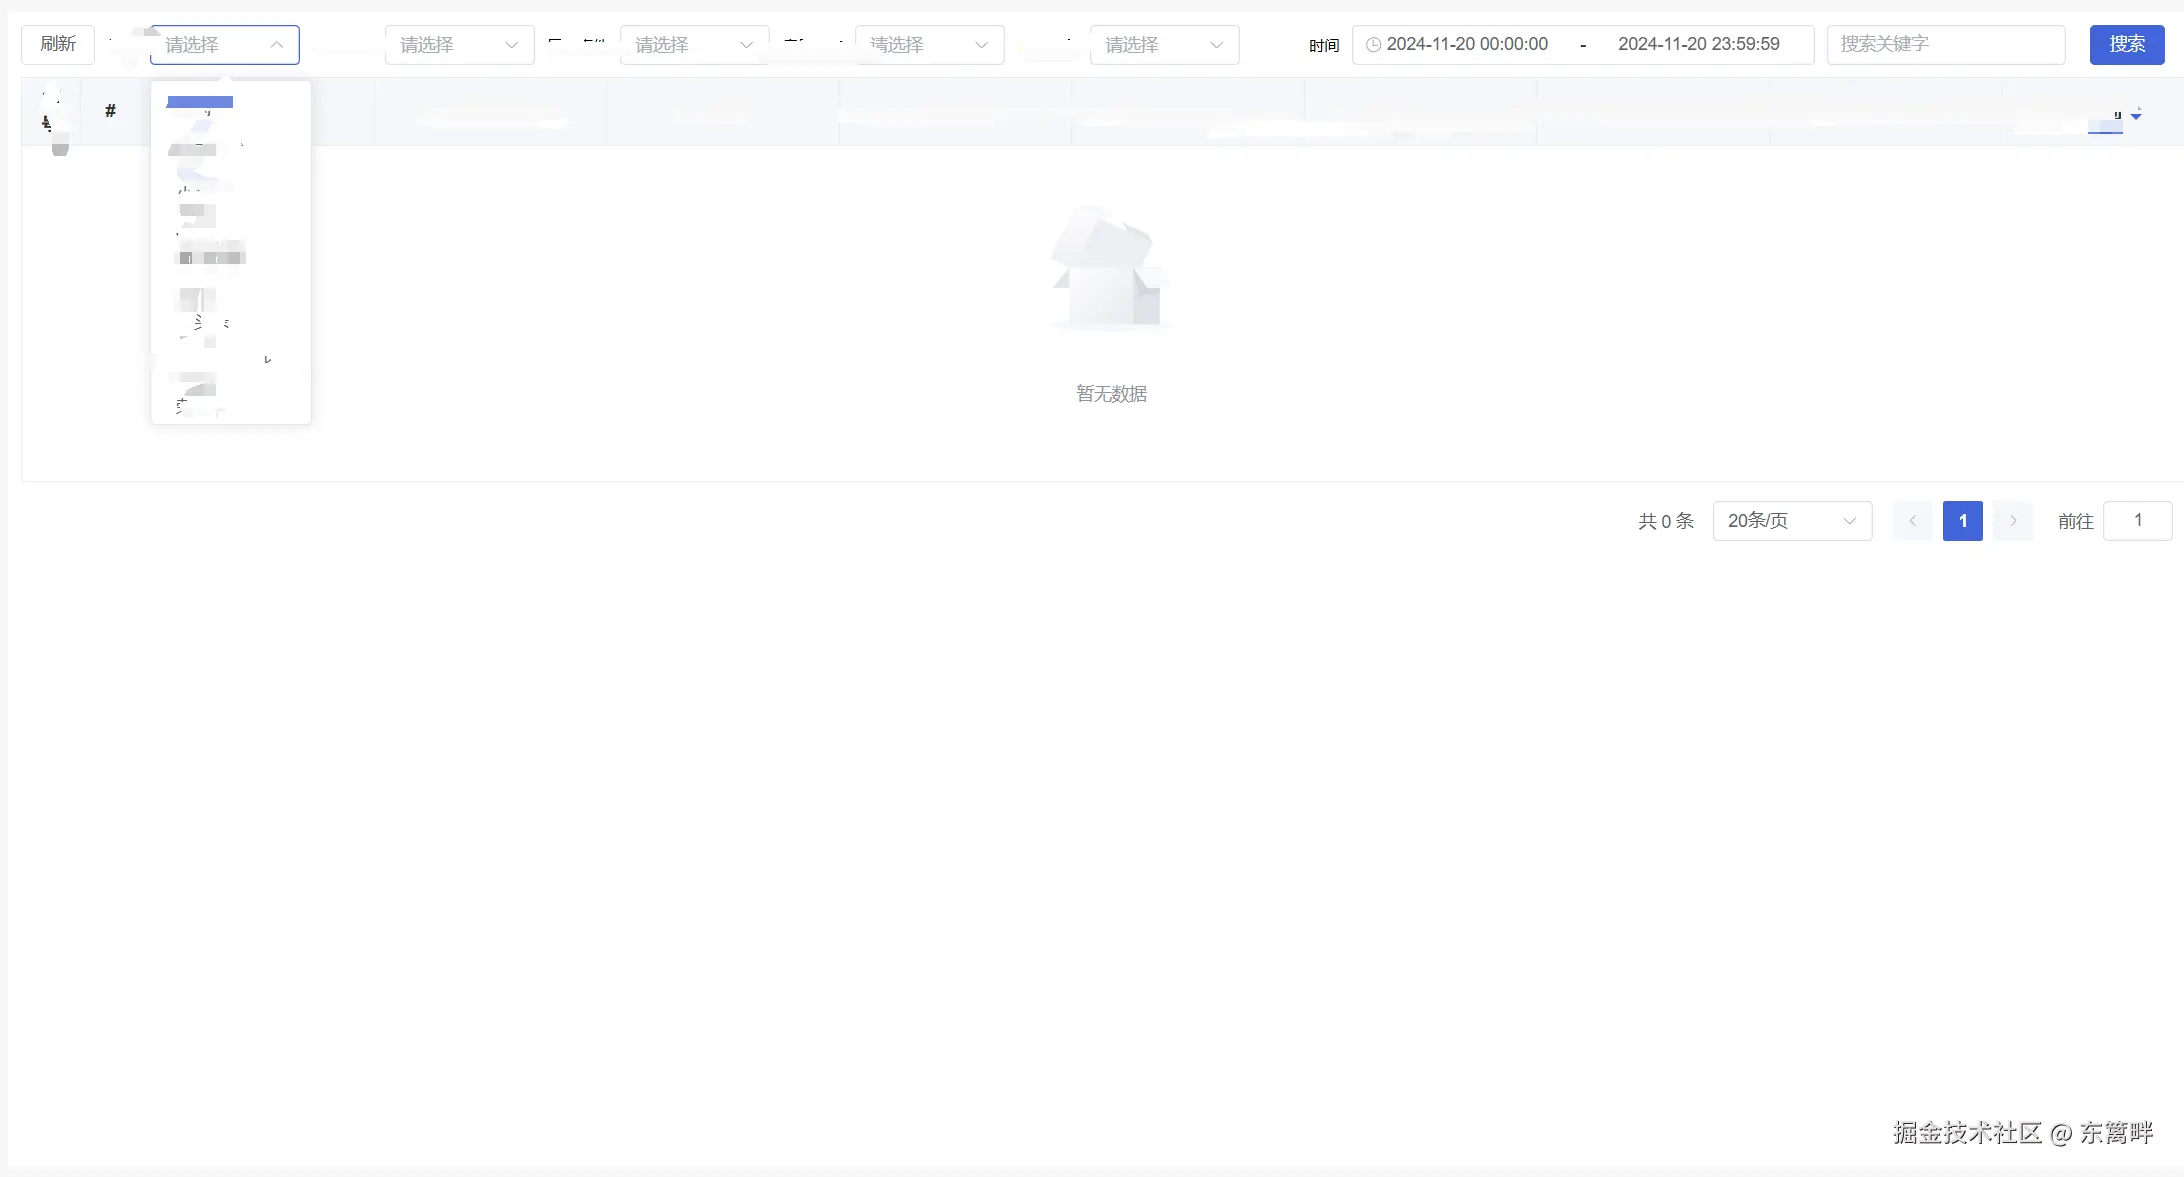Click the 搜索关键字 keyword input box

[1944, 44]
